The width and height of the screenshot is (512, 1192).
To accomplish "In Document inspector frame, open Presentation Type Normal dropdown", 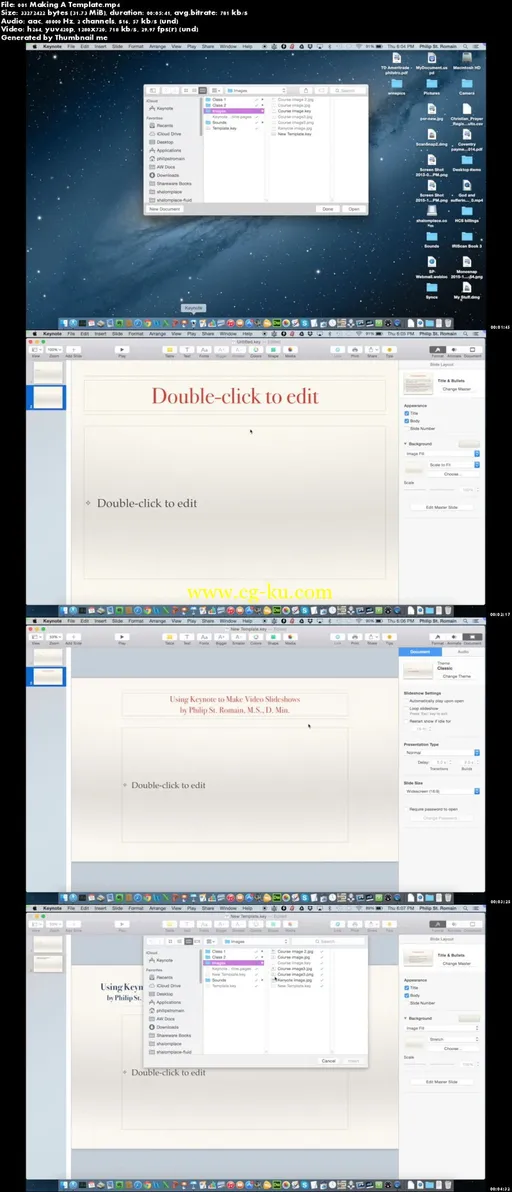I will [443, 752].
